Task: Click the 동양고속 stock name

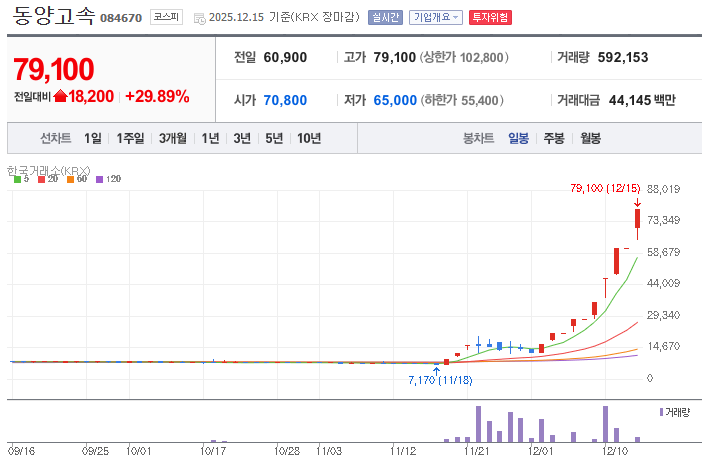Action: click(x=54, y=16)
